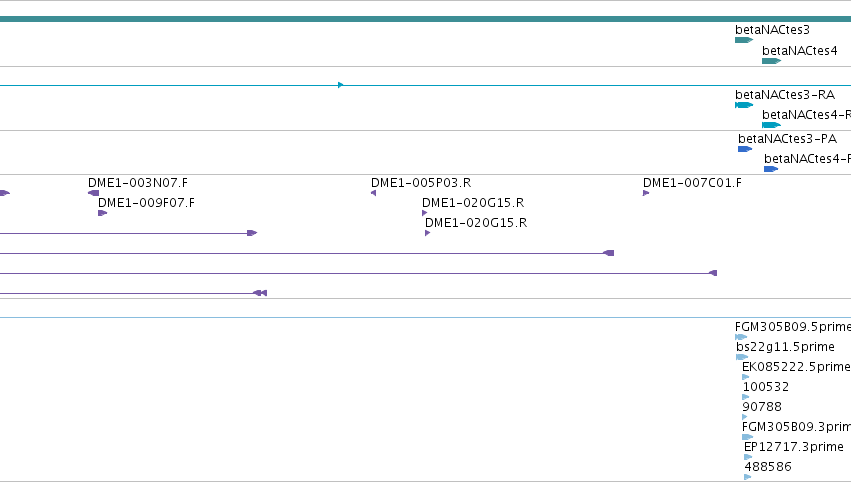Select the 90788 feature label
Screen dimensions: 851x482
pos(762,407)
